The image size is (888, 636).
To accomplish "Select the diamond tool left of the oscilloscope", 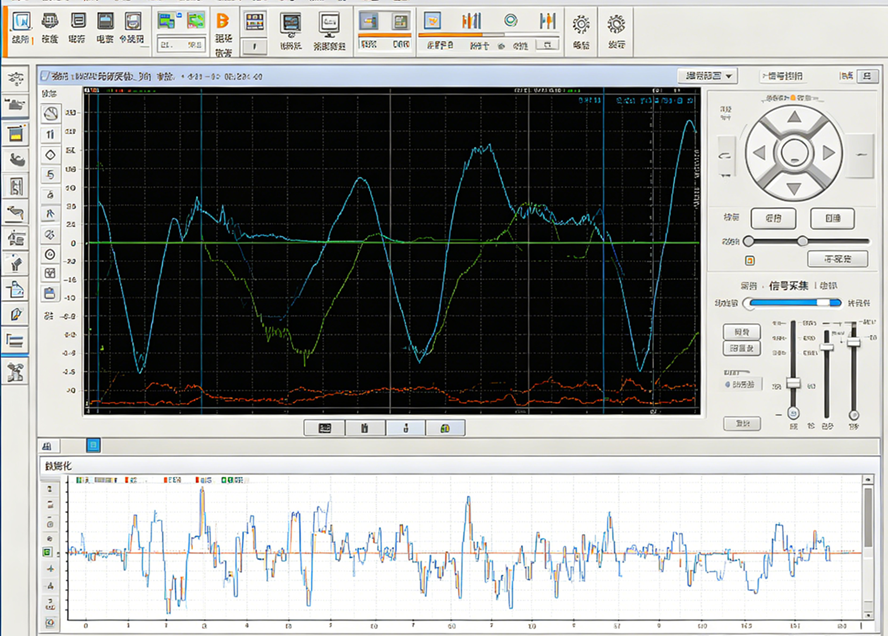I will (50, 155).
